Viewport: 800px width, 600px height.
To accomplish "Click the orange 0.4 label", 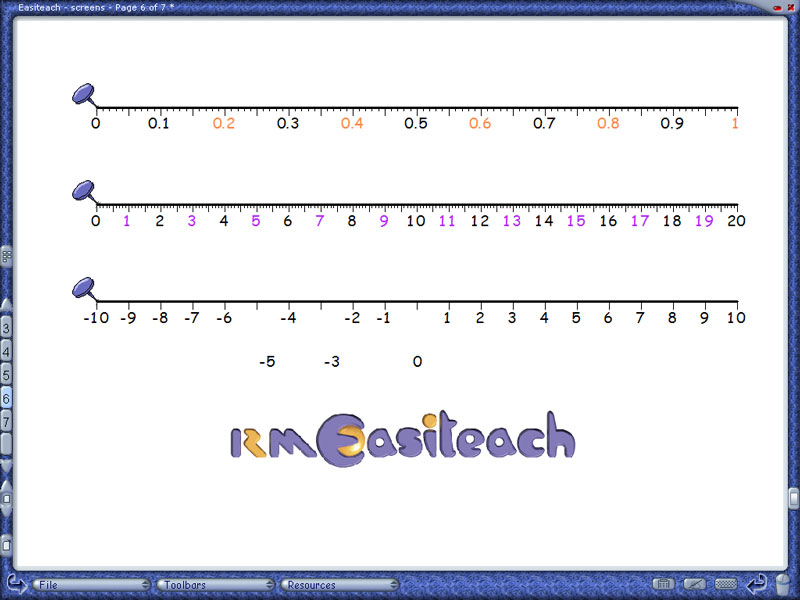I will pyautogui.click(x=352, y=123).
